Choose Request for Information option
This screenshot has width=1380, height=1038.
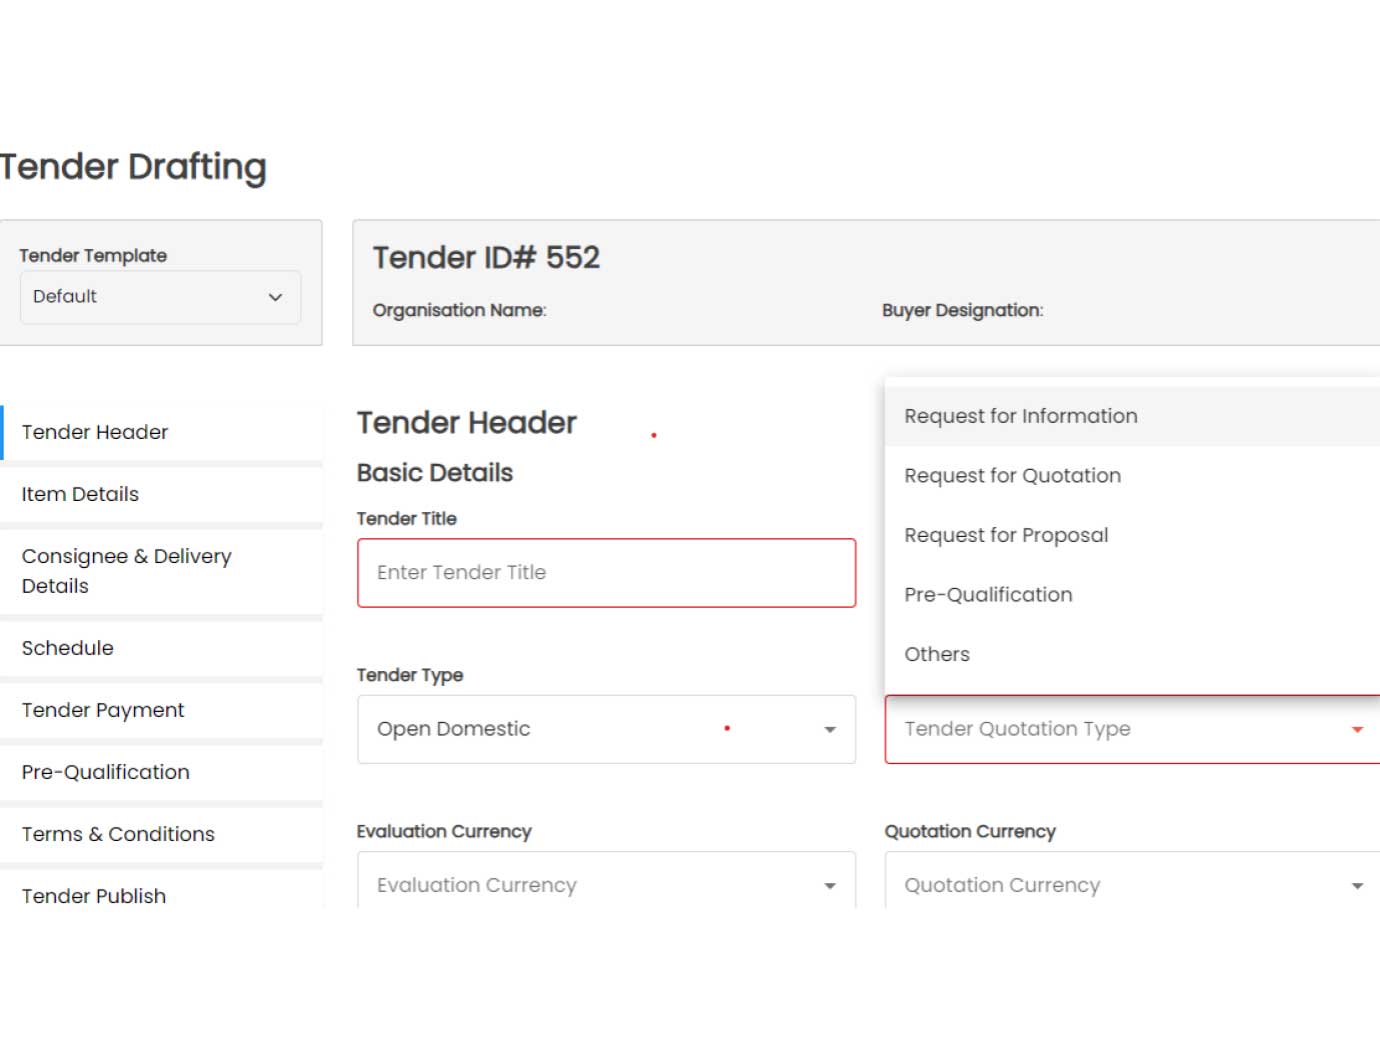point(1021,416)
